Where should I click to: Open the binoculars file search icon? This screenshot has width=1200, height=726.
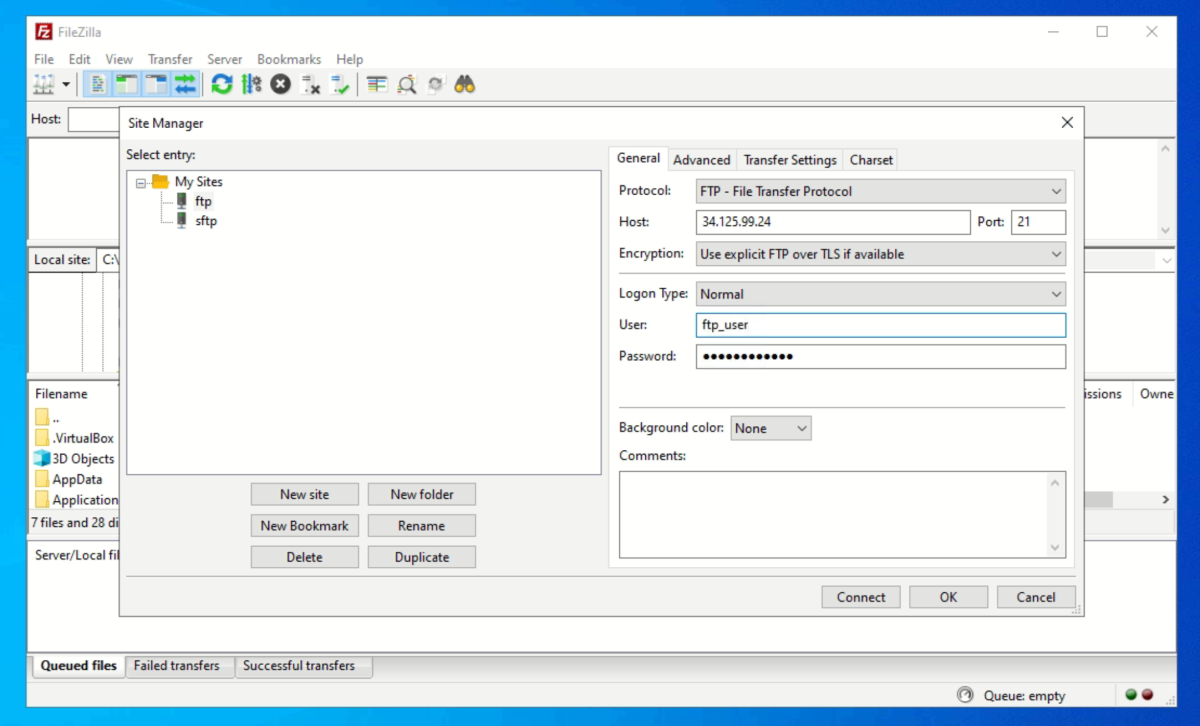(464, 85)
